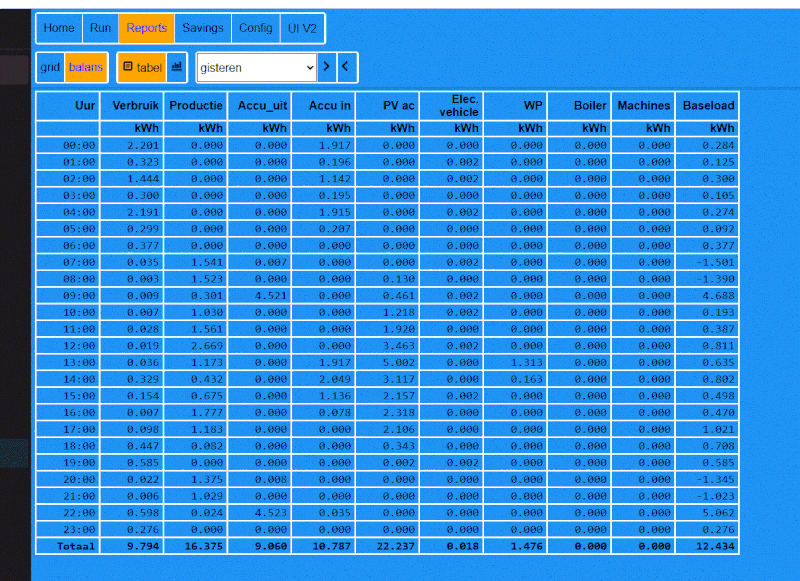The height and width of the screenshot is (581, 800).
Task: Click the Verbruik column header
Action: coord(132,106)
